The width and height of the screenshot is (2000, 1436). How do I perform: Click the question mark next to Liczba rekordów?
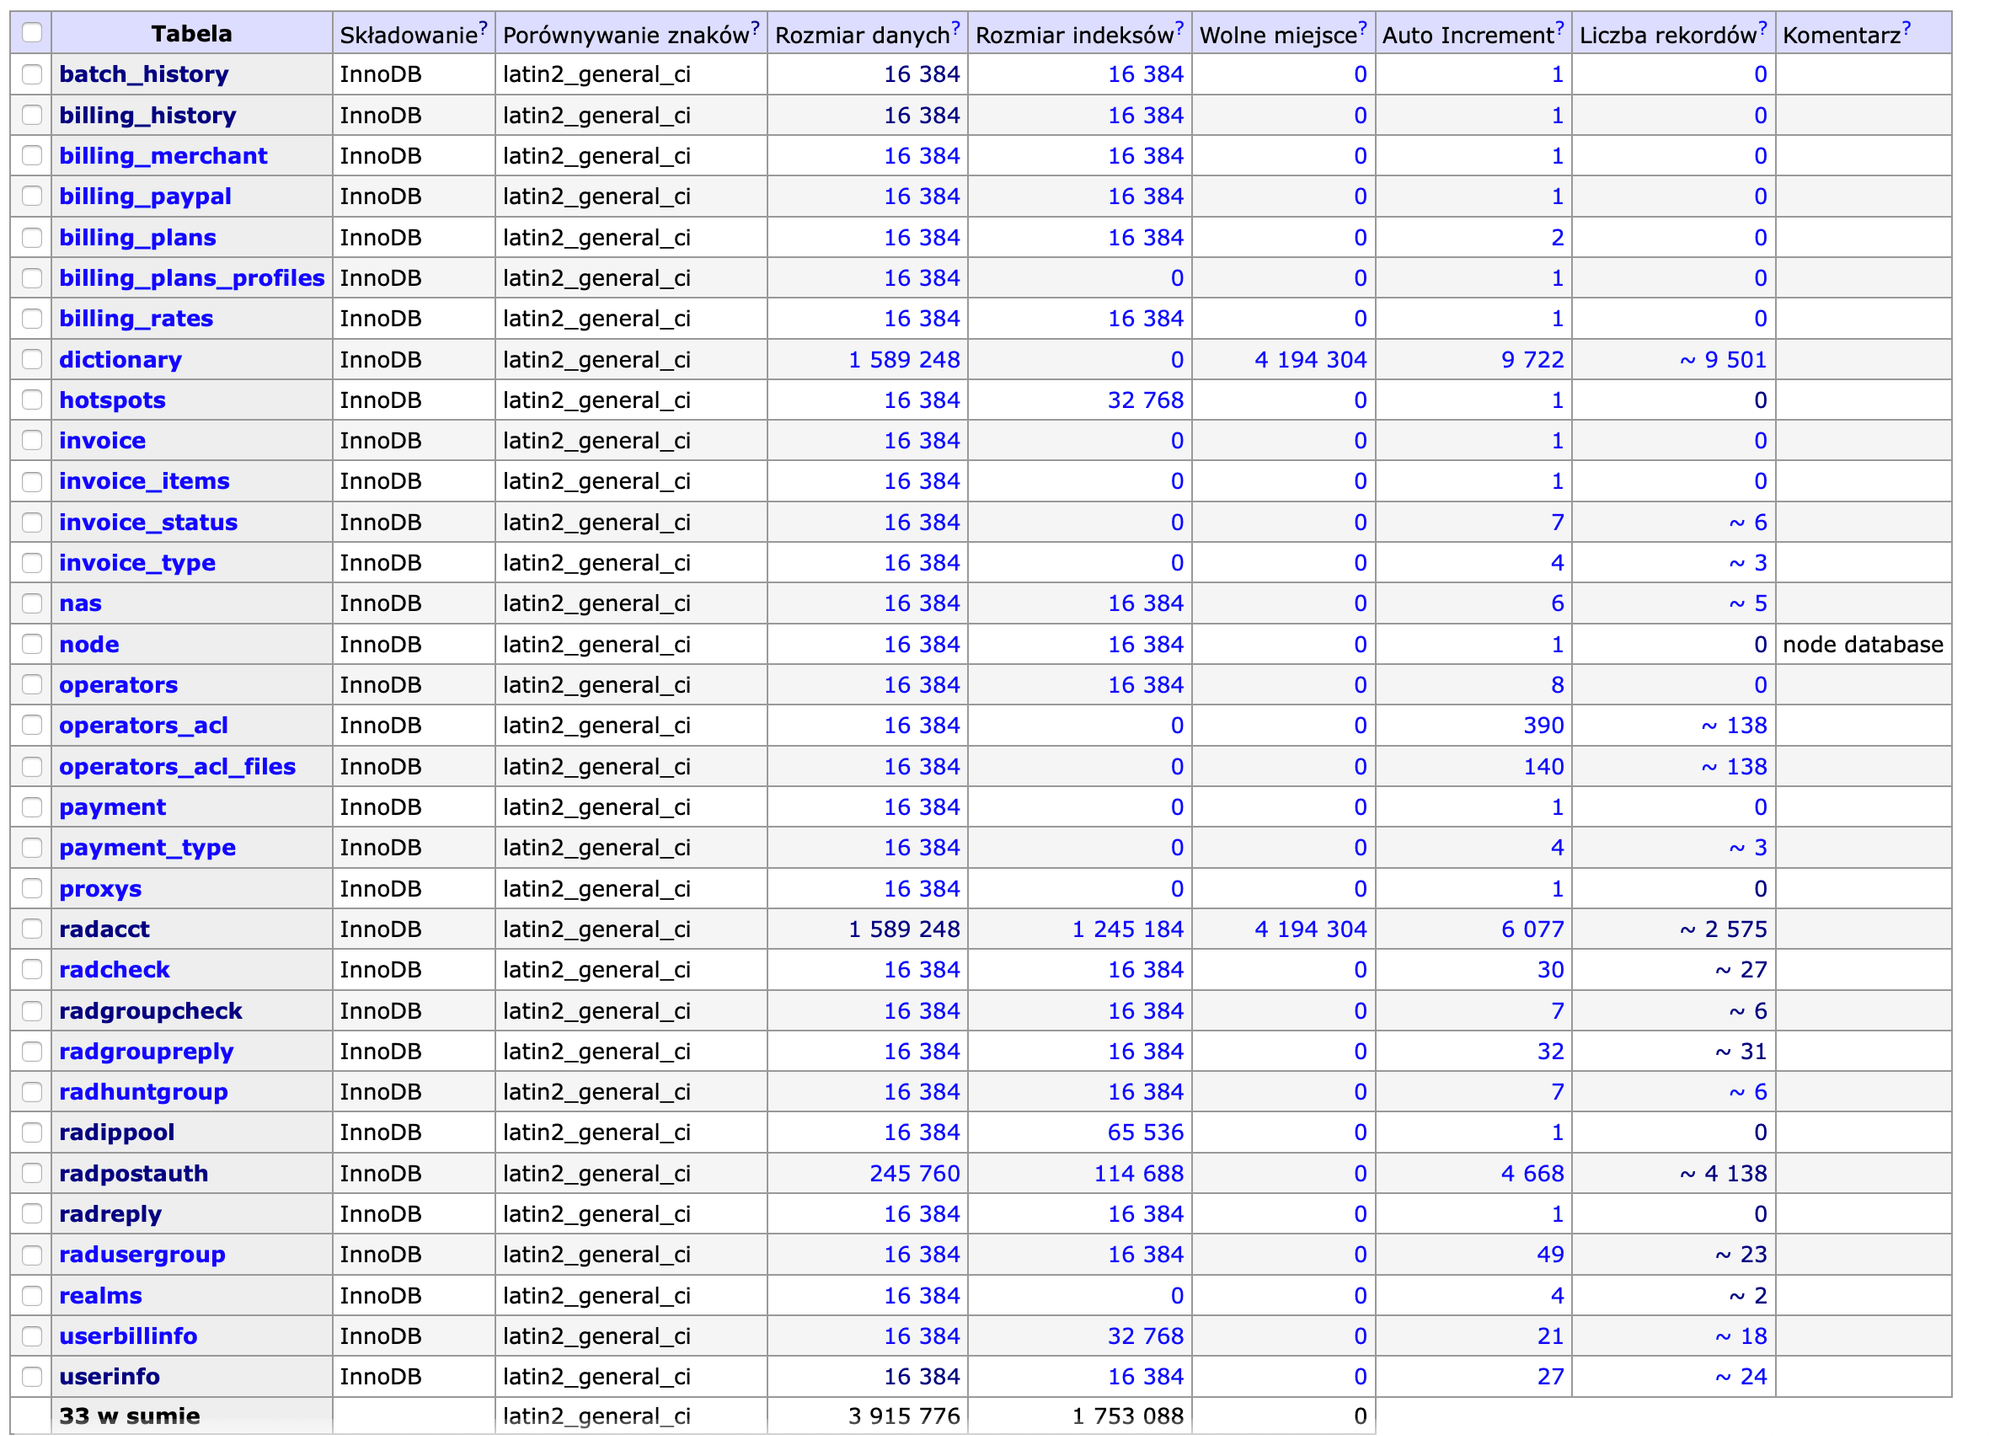(1763, 28)
